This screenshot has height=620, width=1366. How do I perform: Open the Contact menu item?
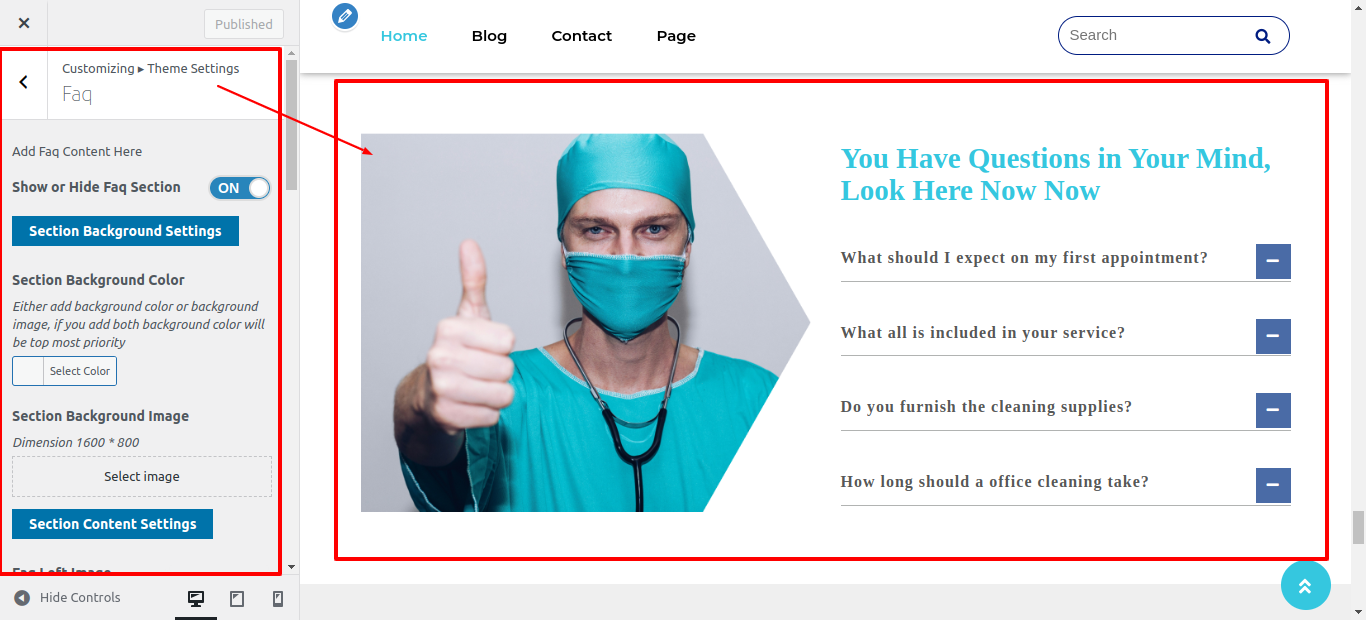click(x=582, y=36)
